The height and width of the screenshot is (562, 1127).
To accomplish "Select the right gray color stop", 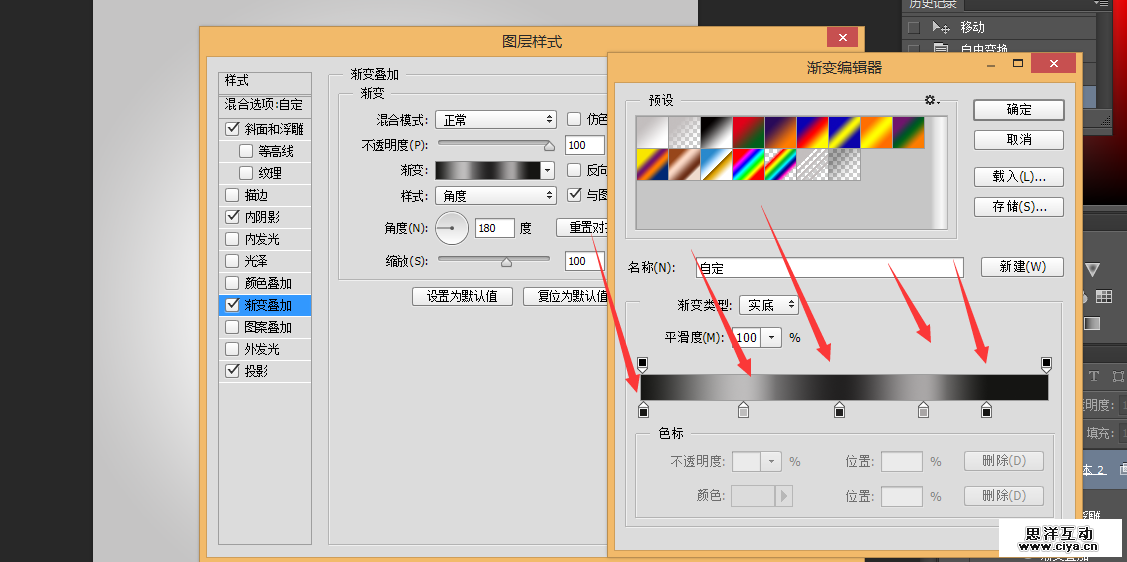I will tap(924, 410).
